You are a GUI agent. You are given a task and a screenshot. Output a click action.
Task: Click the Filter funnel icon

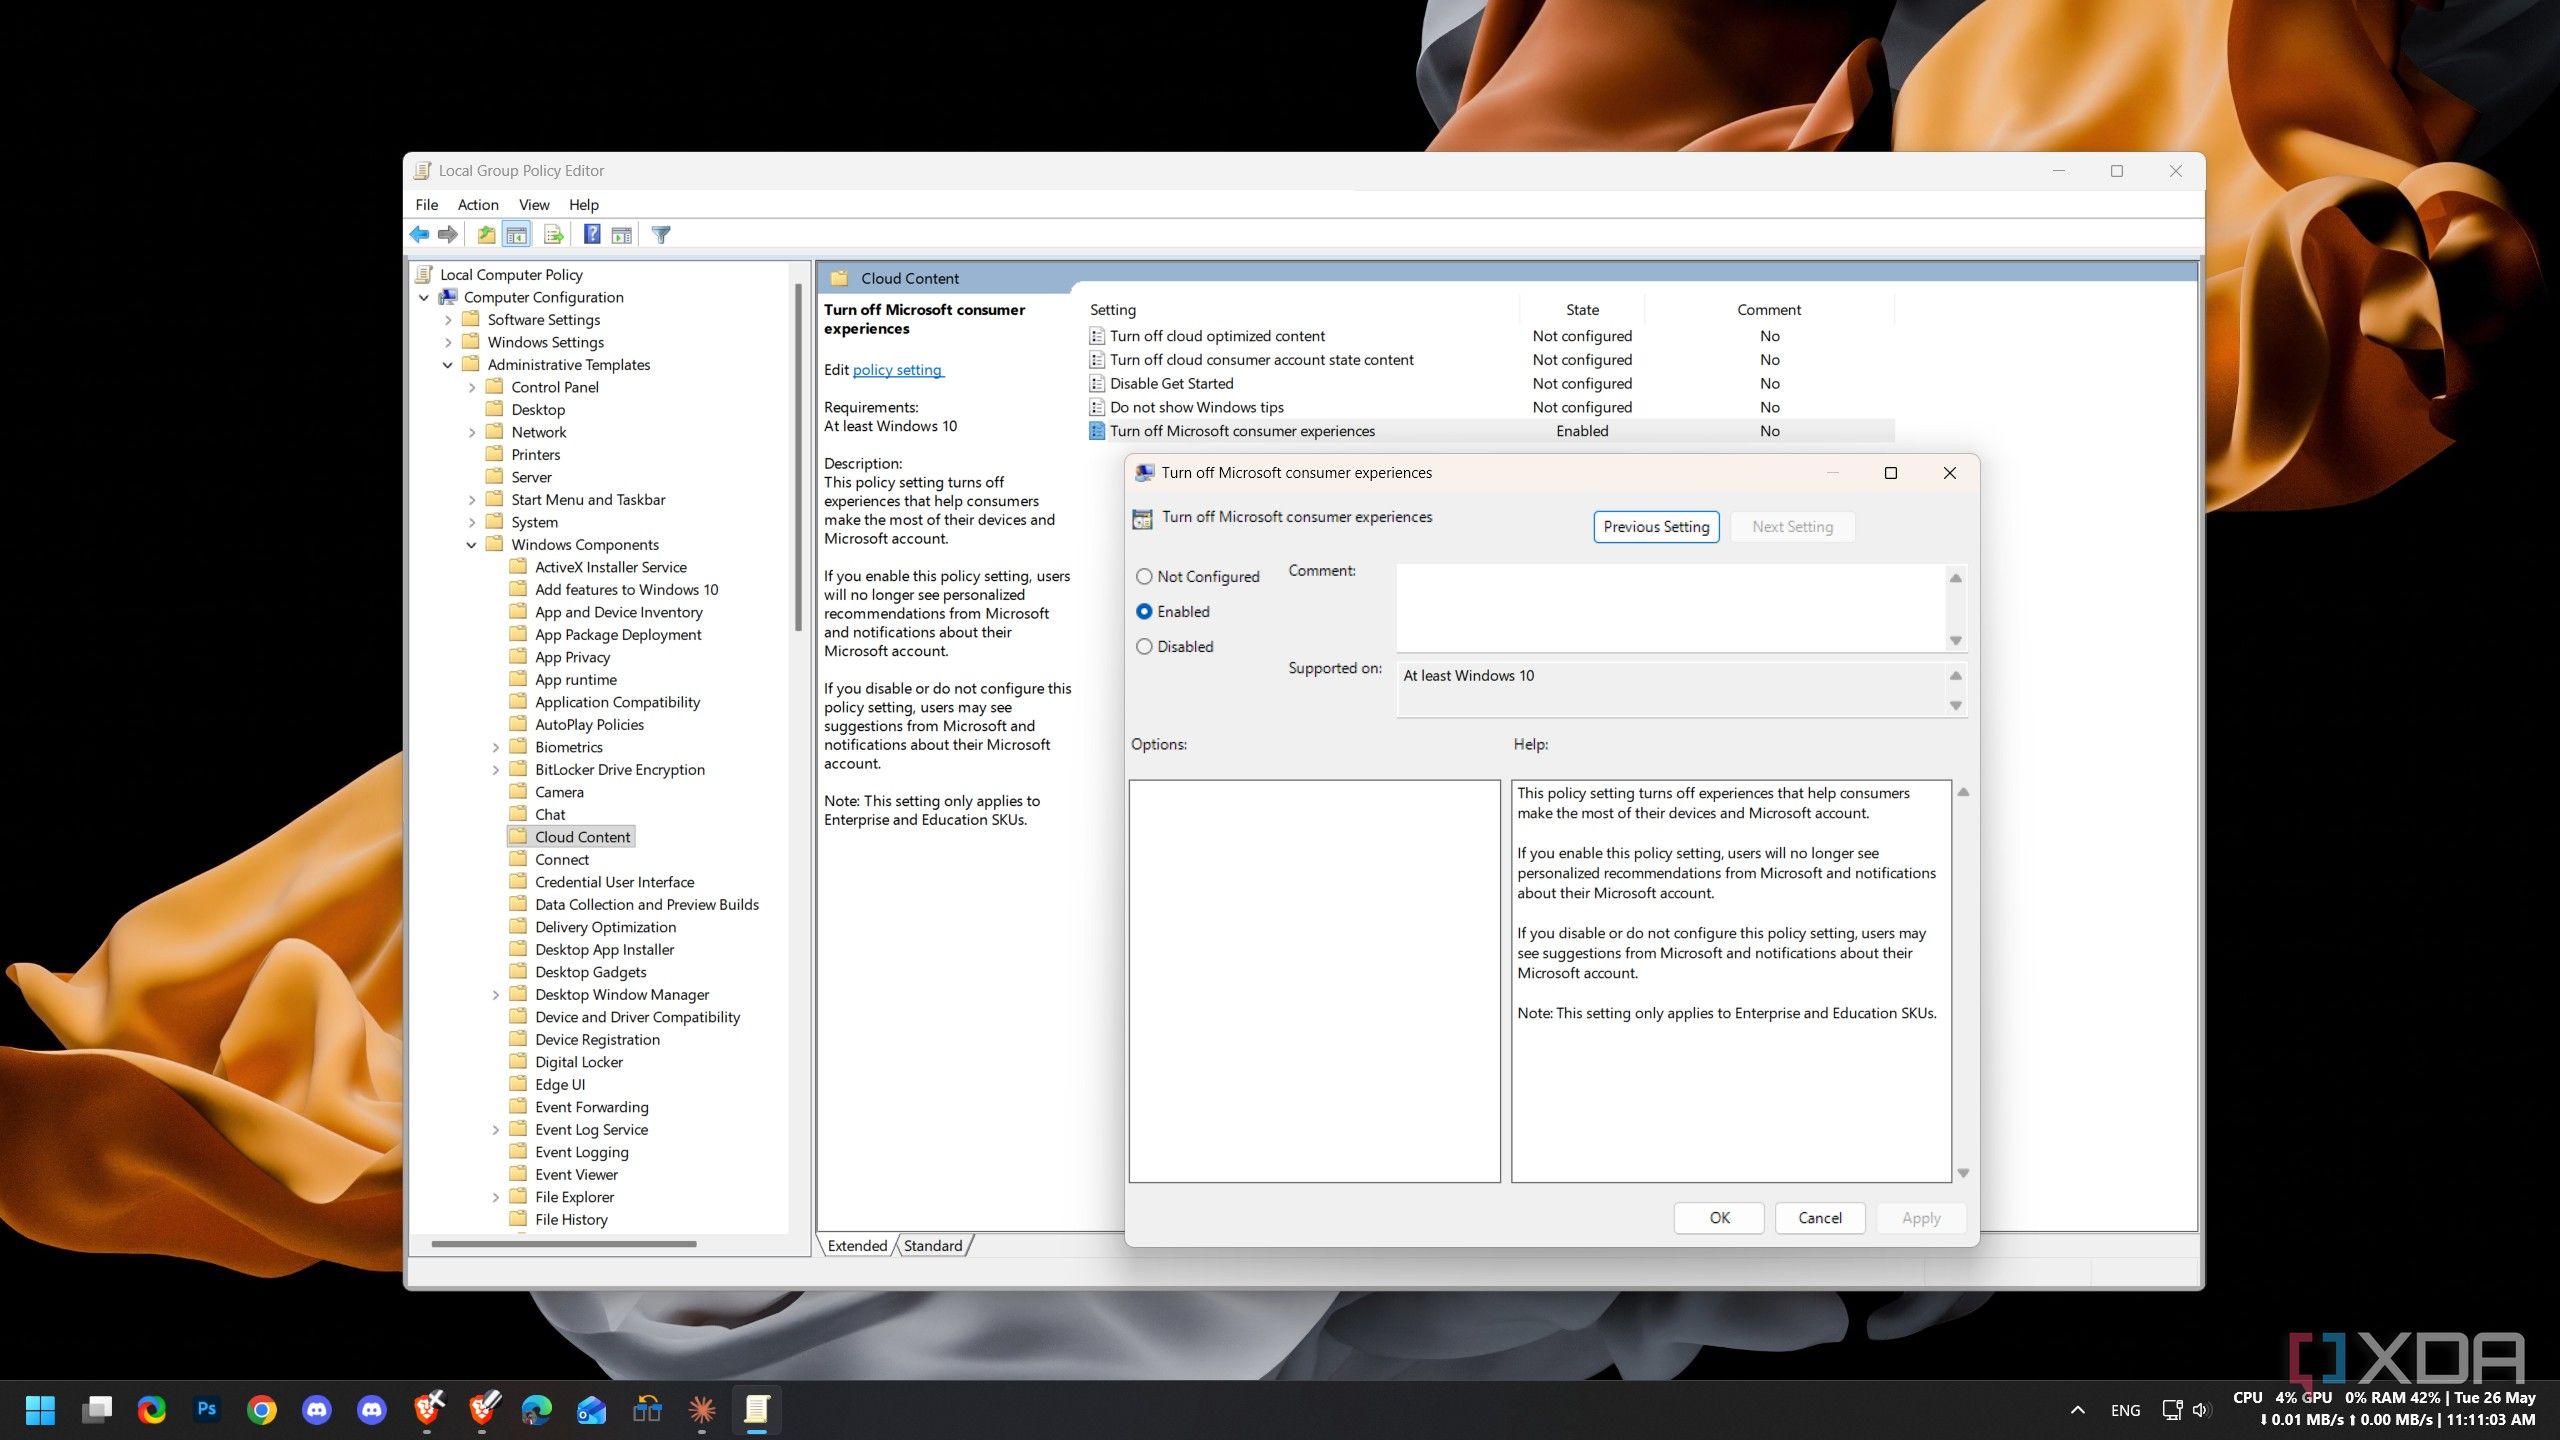661,234
